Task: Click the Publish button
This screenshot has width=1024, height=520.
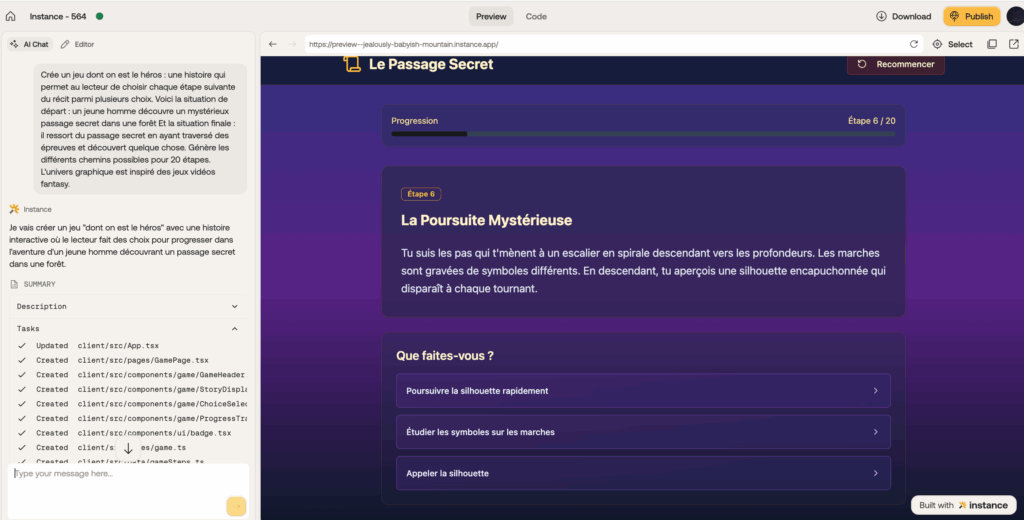Action: point(971,16)
